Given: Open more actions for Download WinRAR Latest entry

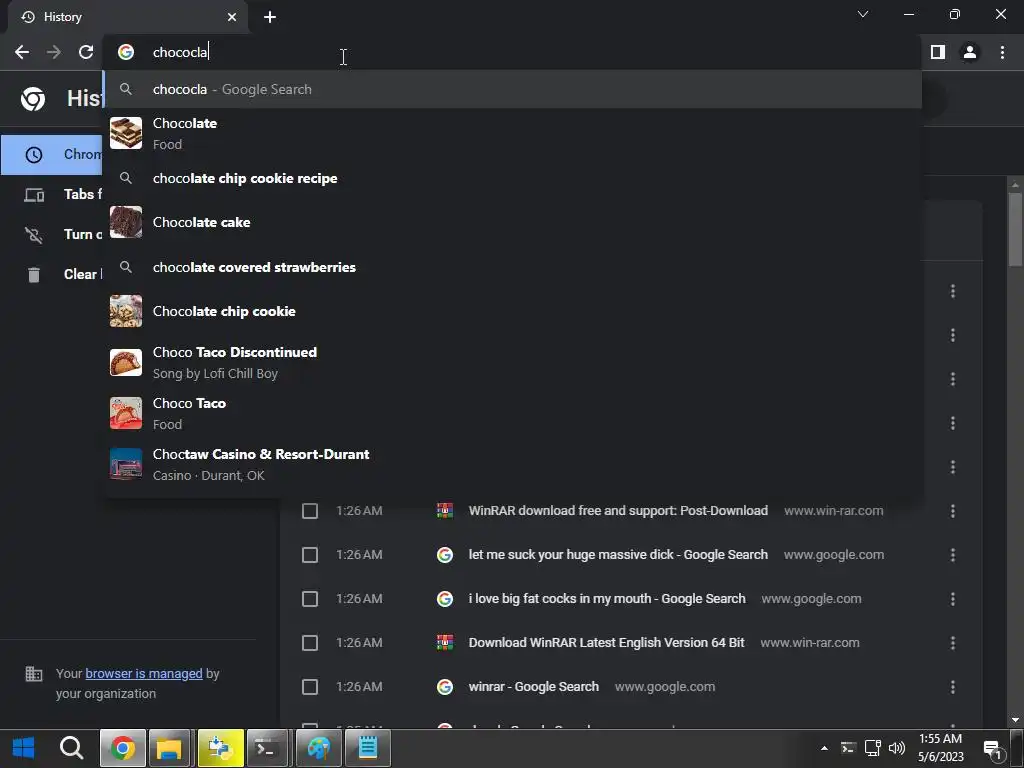Looking at the screenshot, I should coord(953,643).
